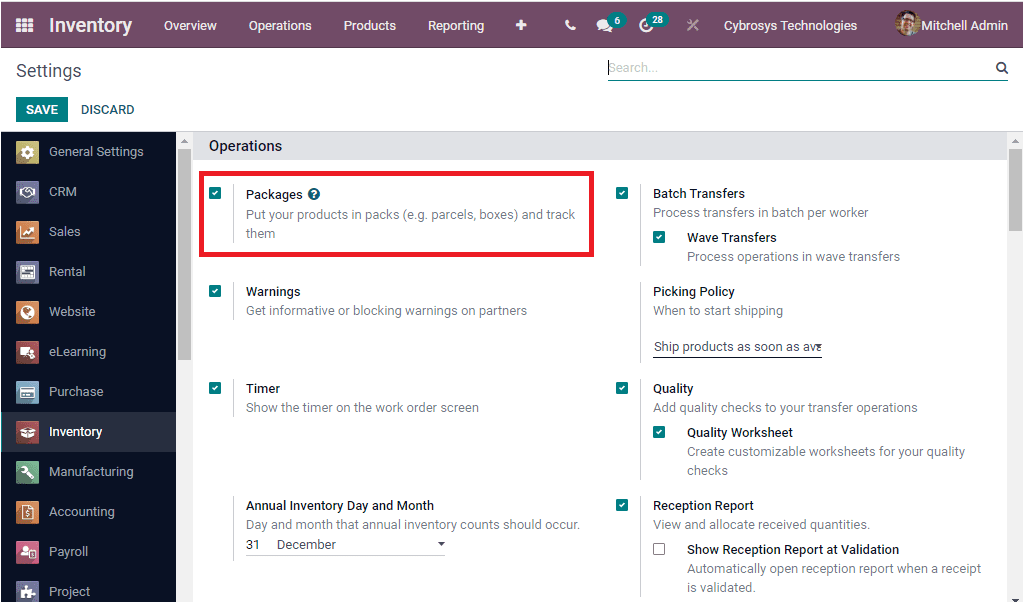Open the annual inventory month dropdown
Viewport: 1024px width, 603px height.
tap(440, 544)
